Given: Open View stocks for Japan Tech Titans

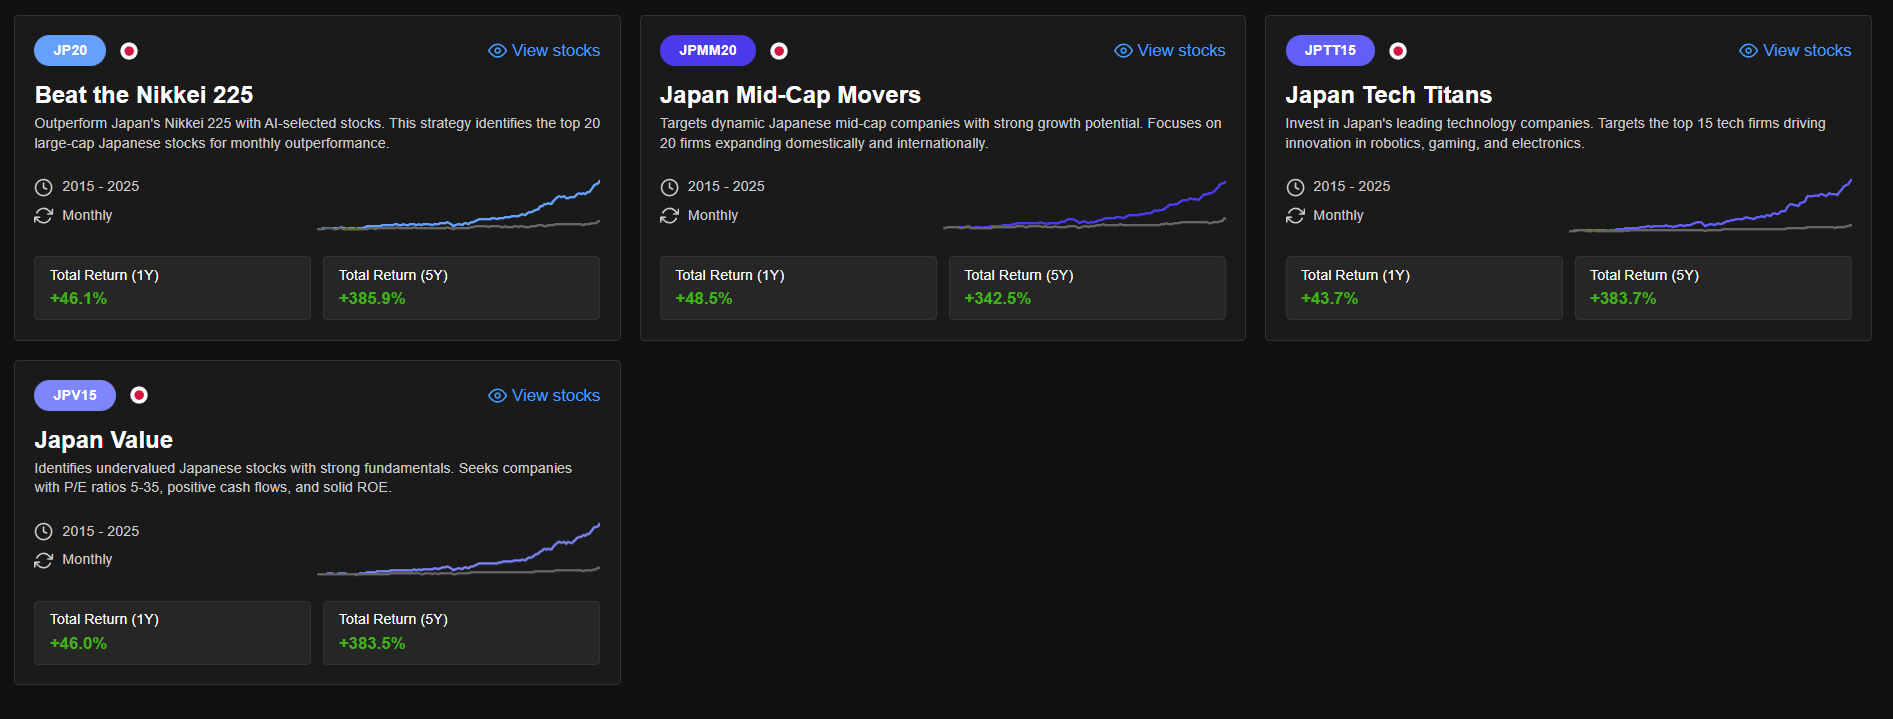Looking at the screenshot, I should 1795,51.
